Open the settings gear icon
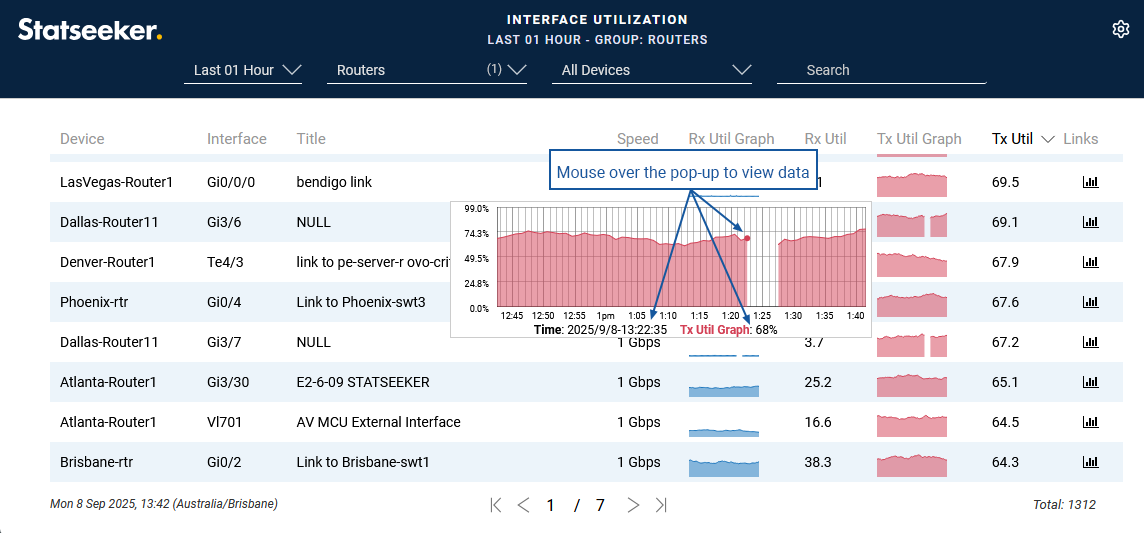Image resolution: width=1144 pixels, height=533 pixels. [1120, 29]
